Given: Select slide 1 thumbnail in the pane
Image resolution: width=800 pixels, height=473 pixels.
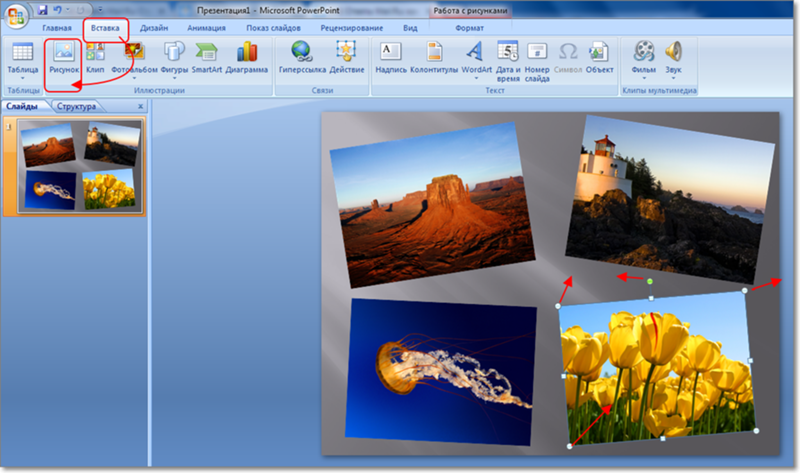Looking at the screenshot, I should (x=79, y=166).
